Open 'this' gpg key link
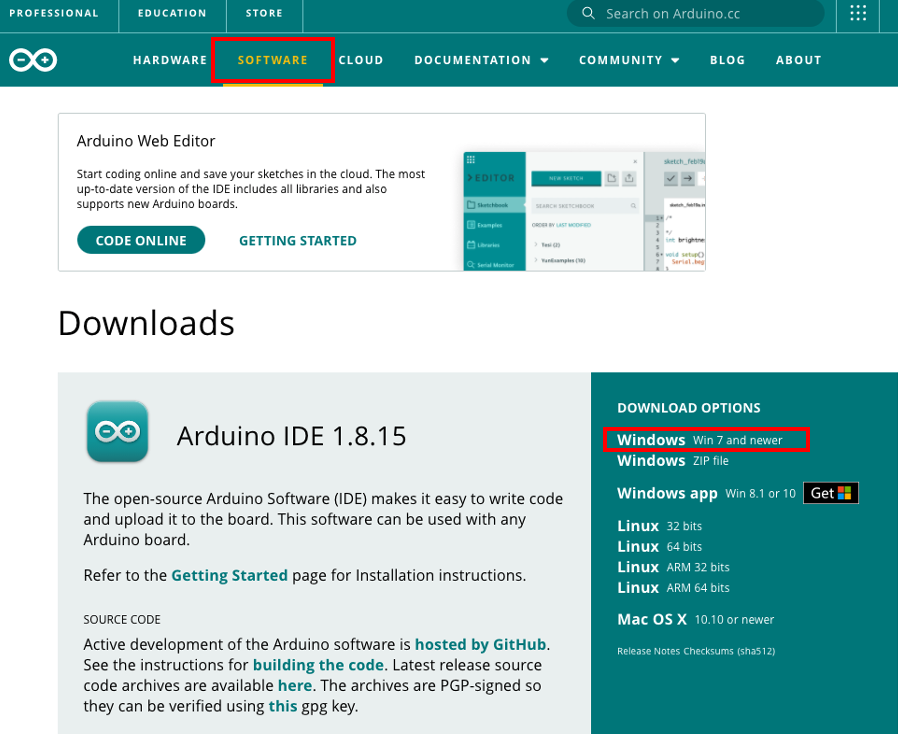898x734 pixels. (x=282, y=706)
